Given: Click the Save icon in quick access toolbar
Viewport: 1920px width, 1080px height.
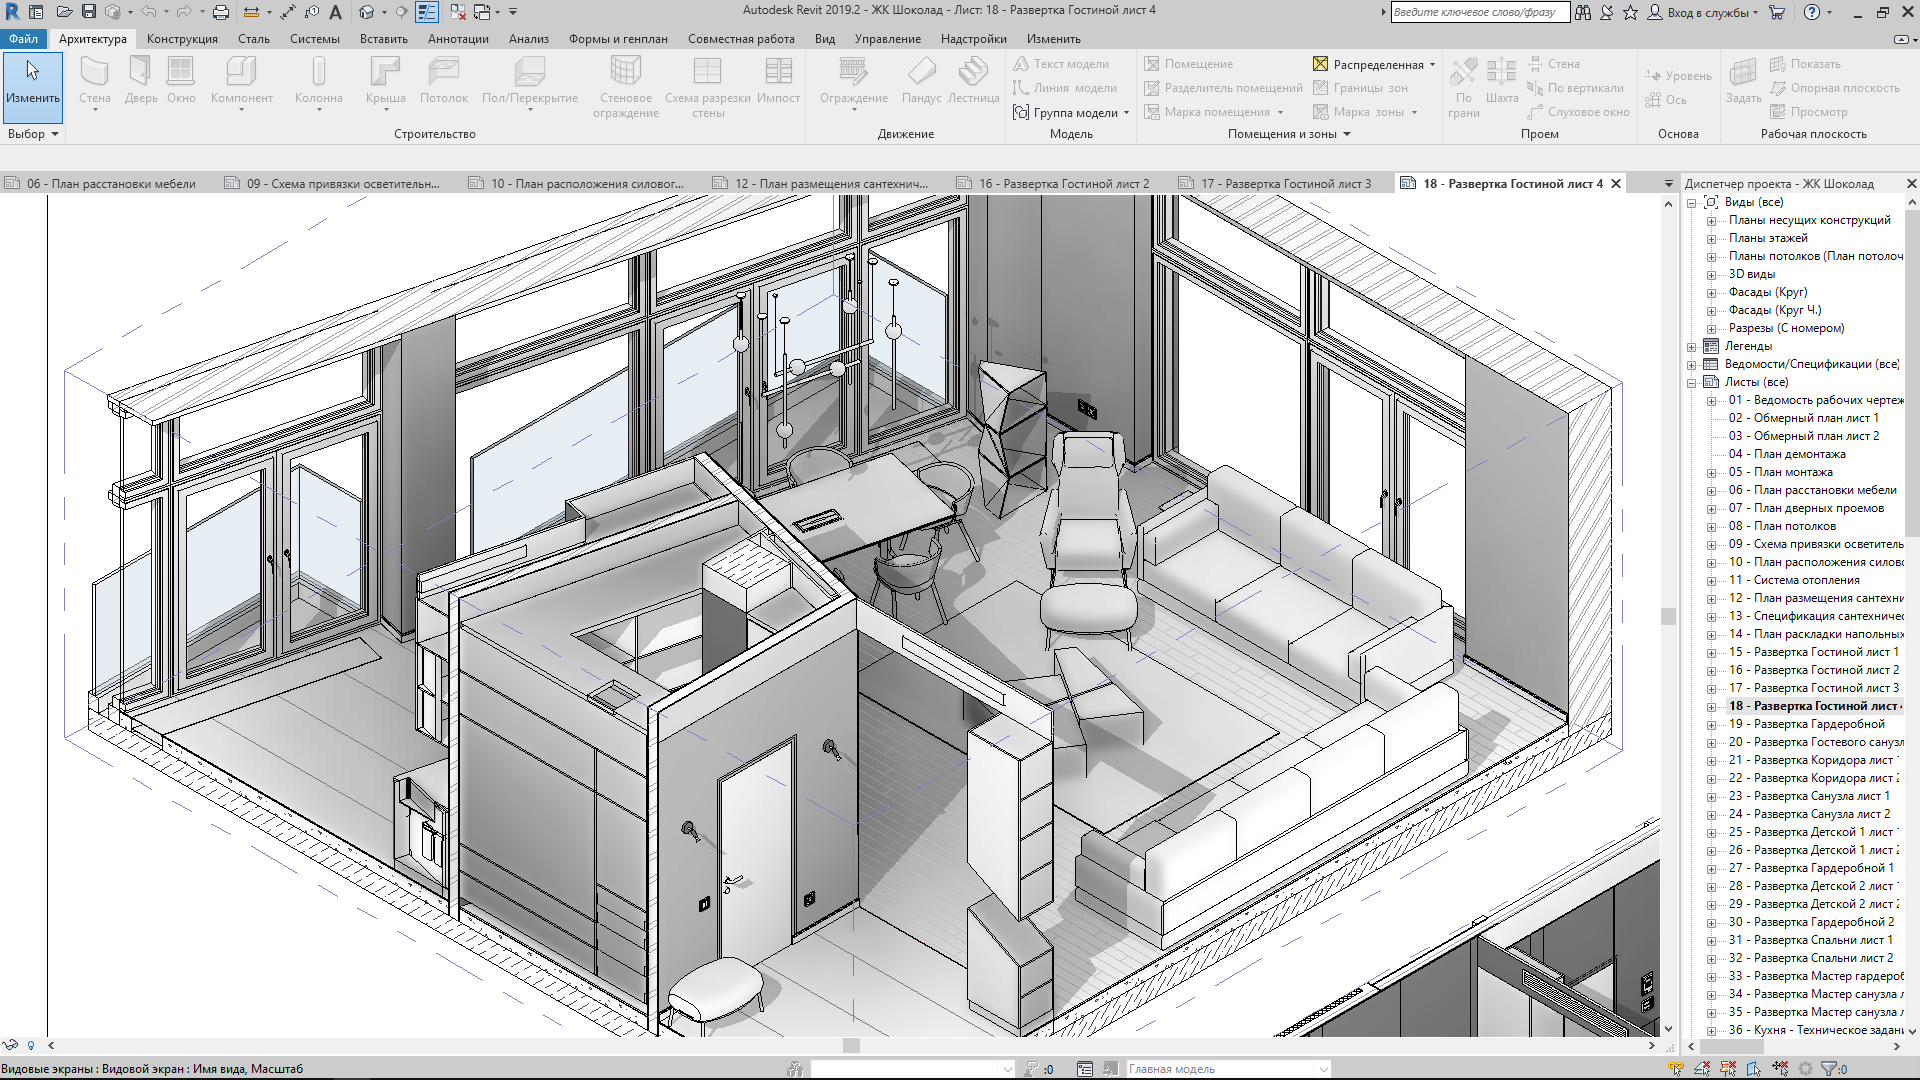Looking at the screenshot, I should point(88,12).
